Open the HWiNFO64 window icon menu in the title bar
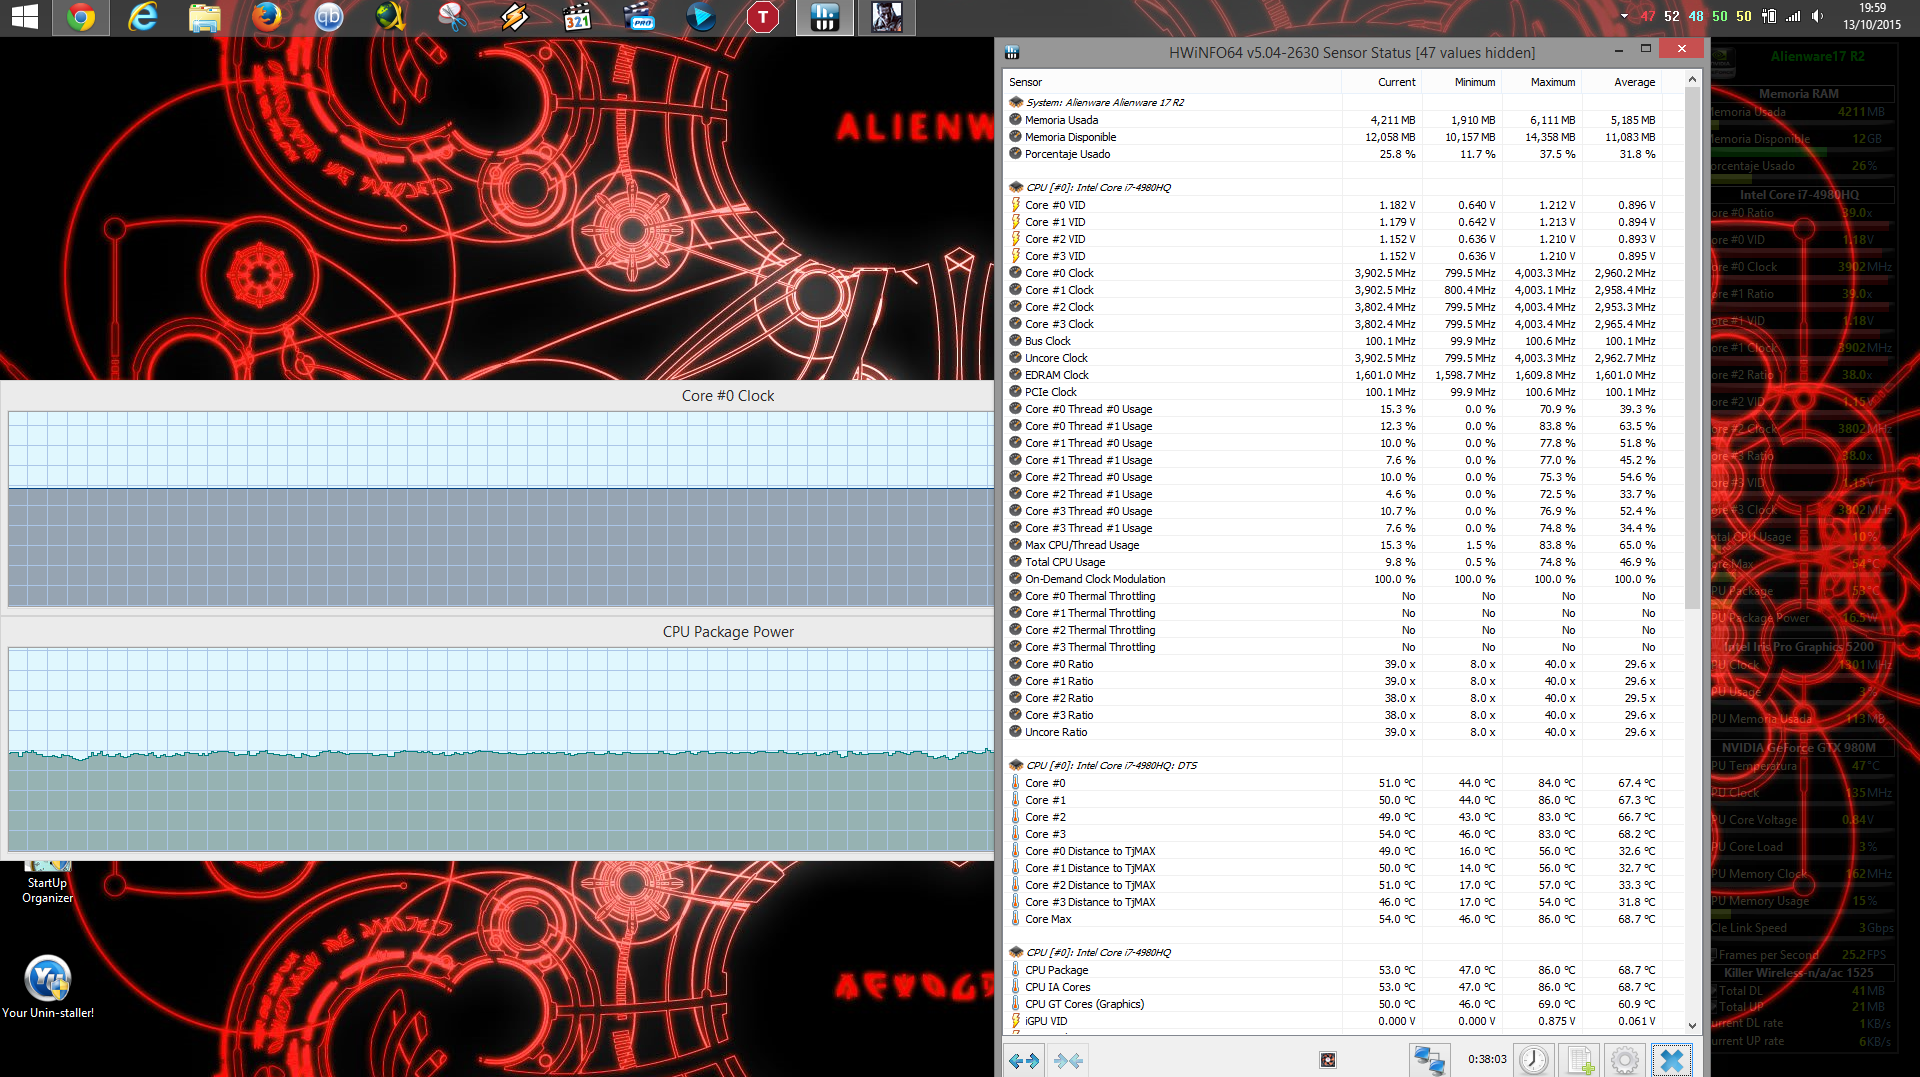Viewport: 1920px width, 1077px height. (1012, 52)
